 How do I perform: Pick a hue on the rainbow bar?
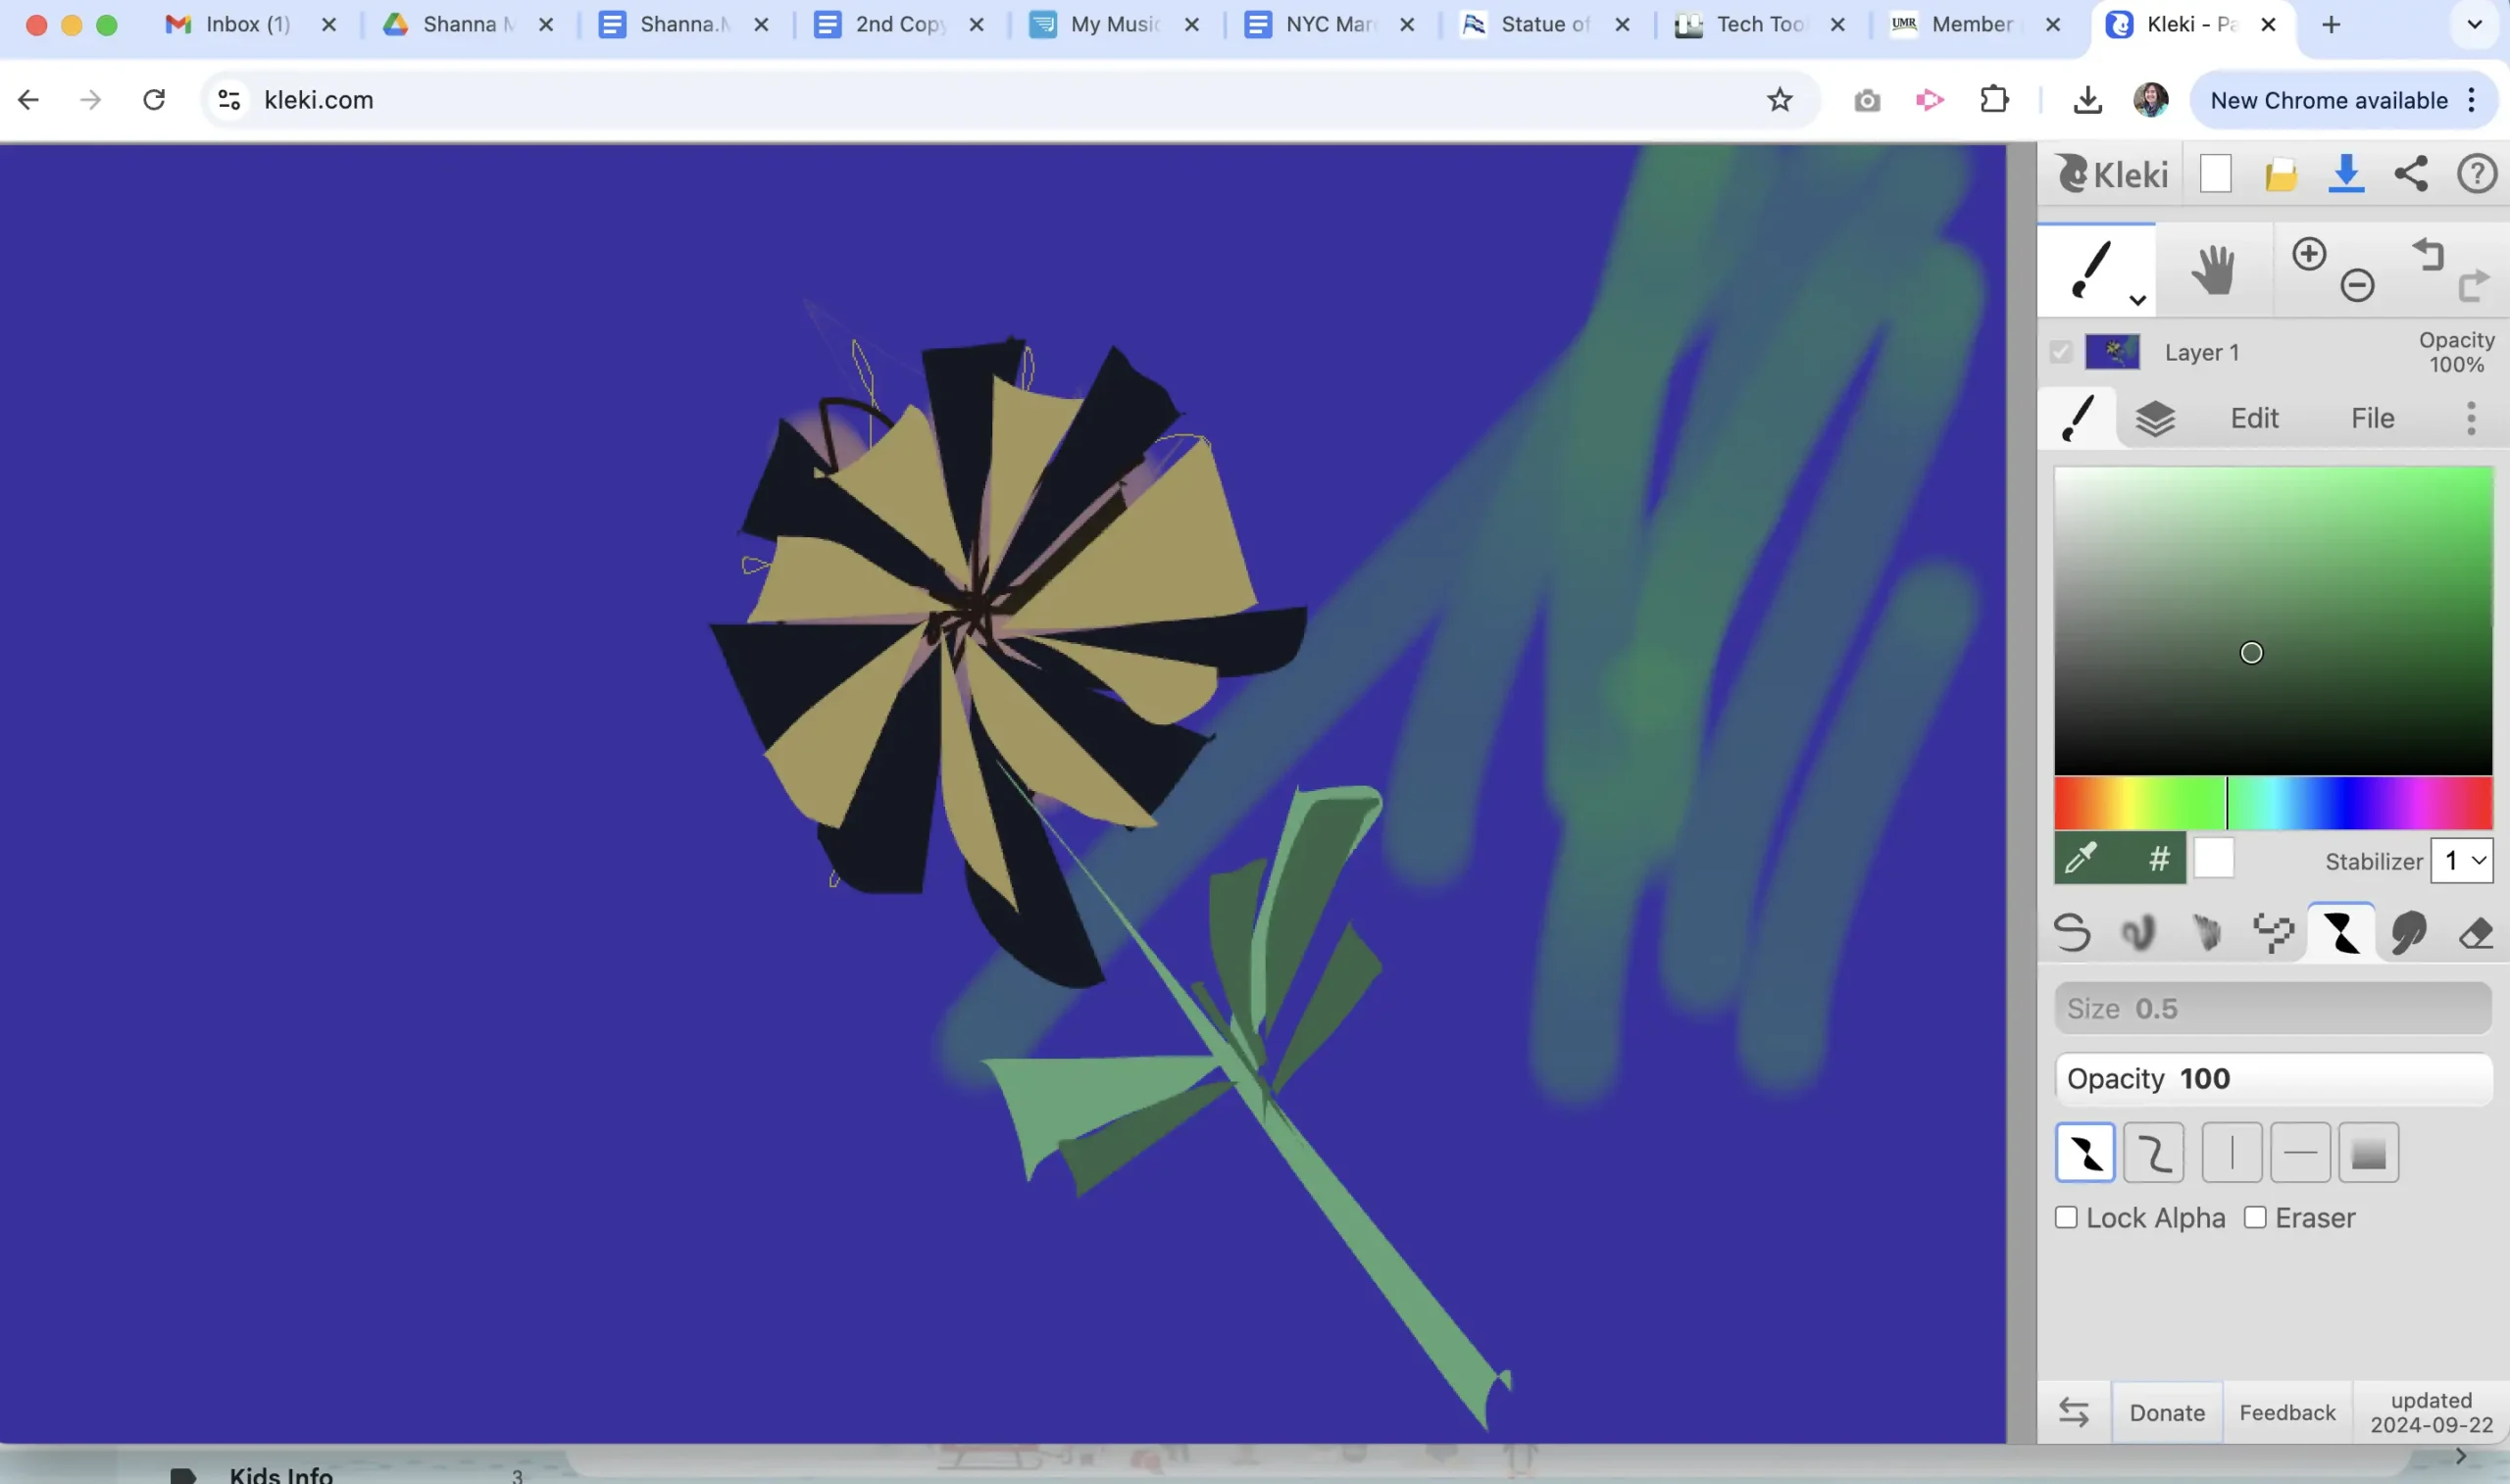click(x=2272, y=803)
